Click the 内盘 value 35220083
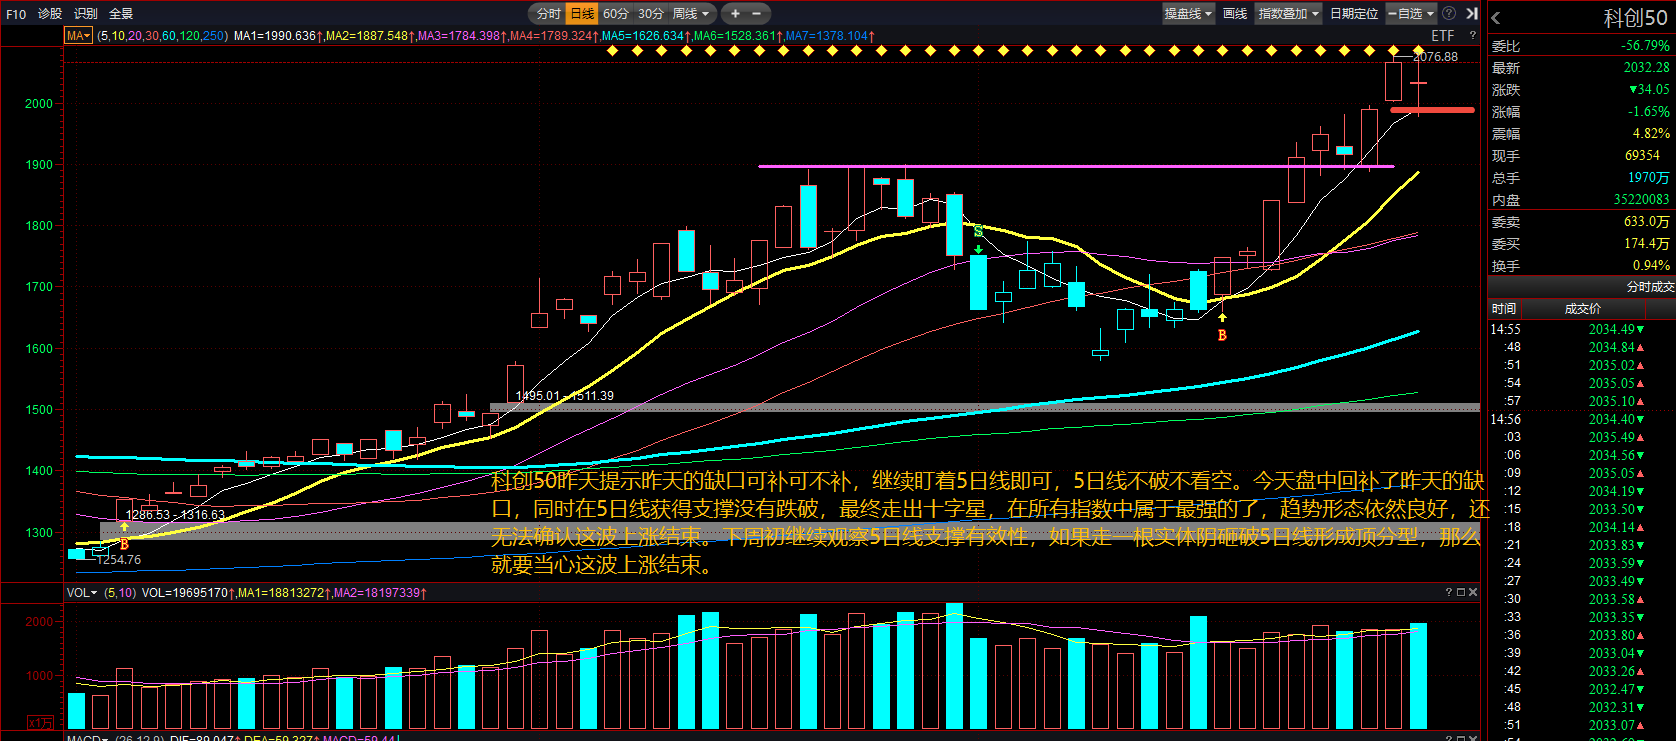This screenshot has width=1676, height=741. click(1641, 200)
